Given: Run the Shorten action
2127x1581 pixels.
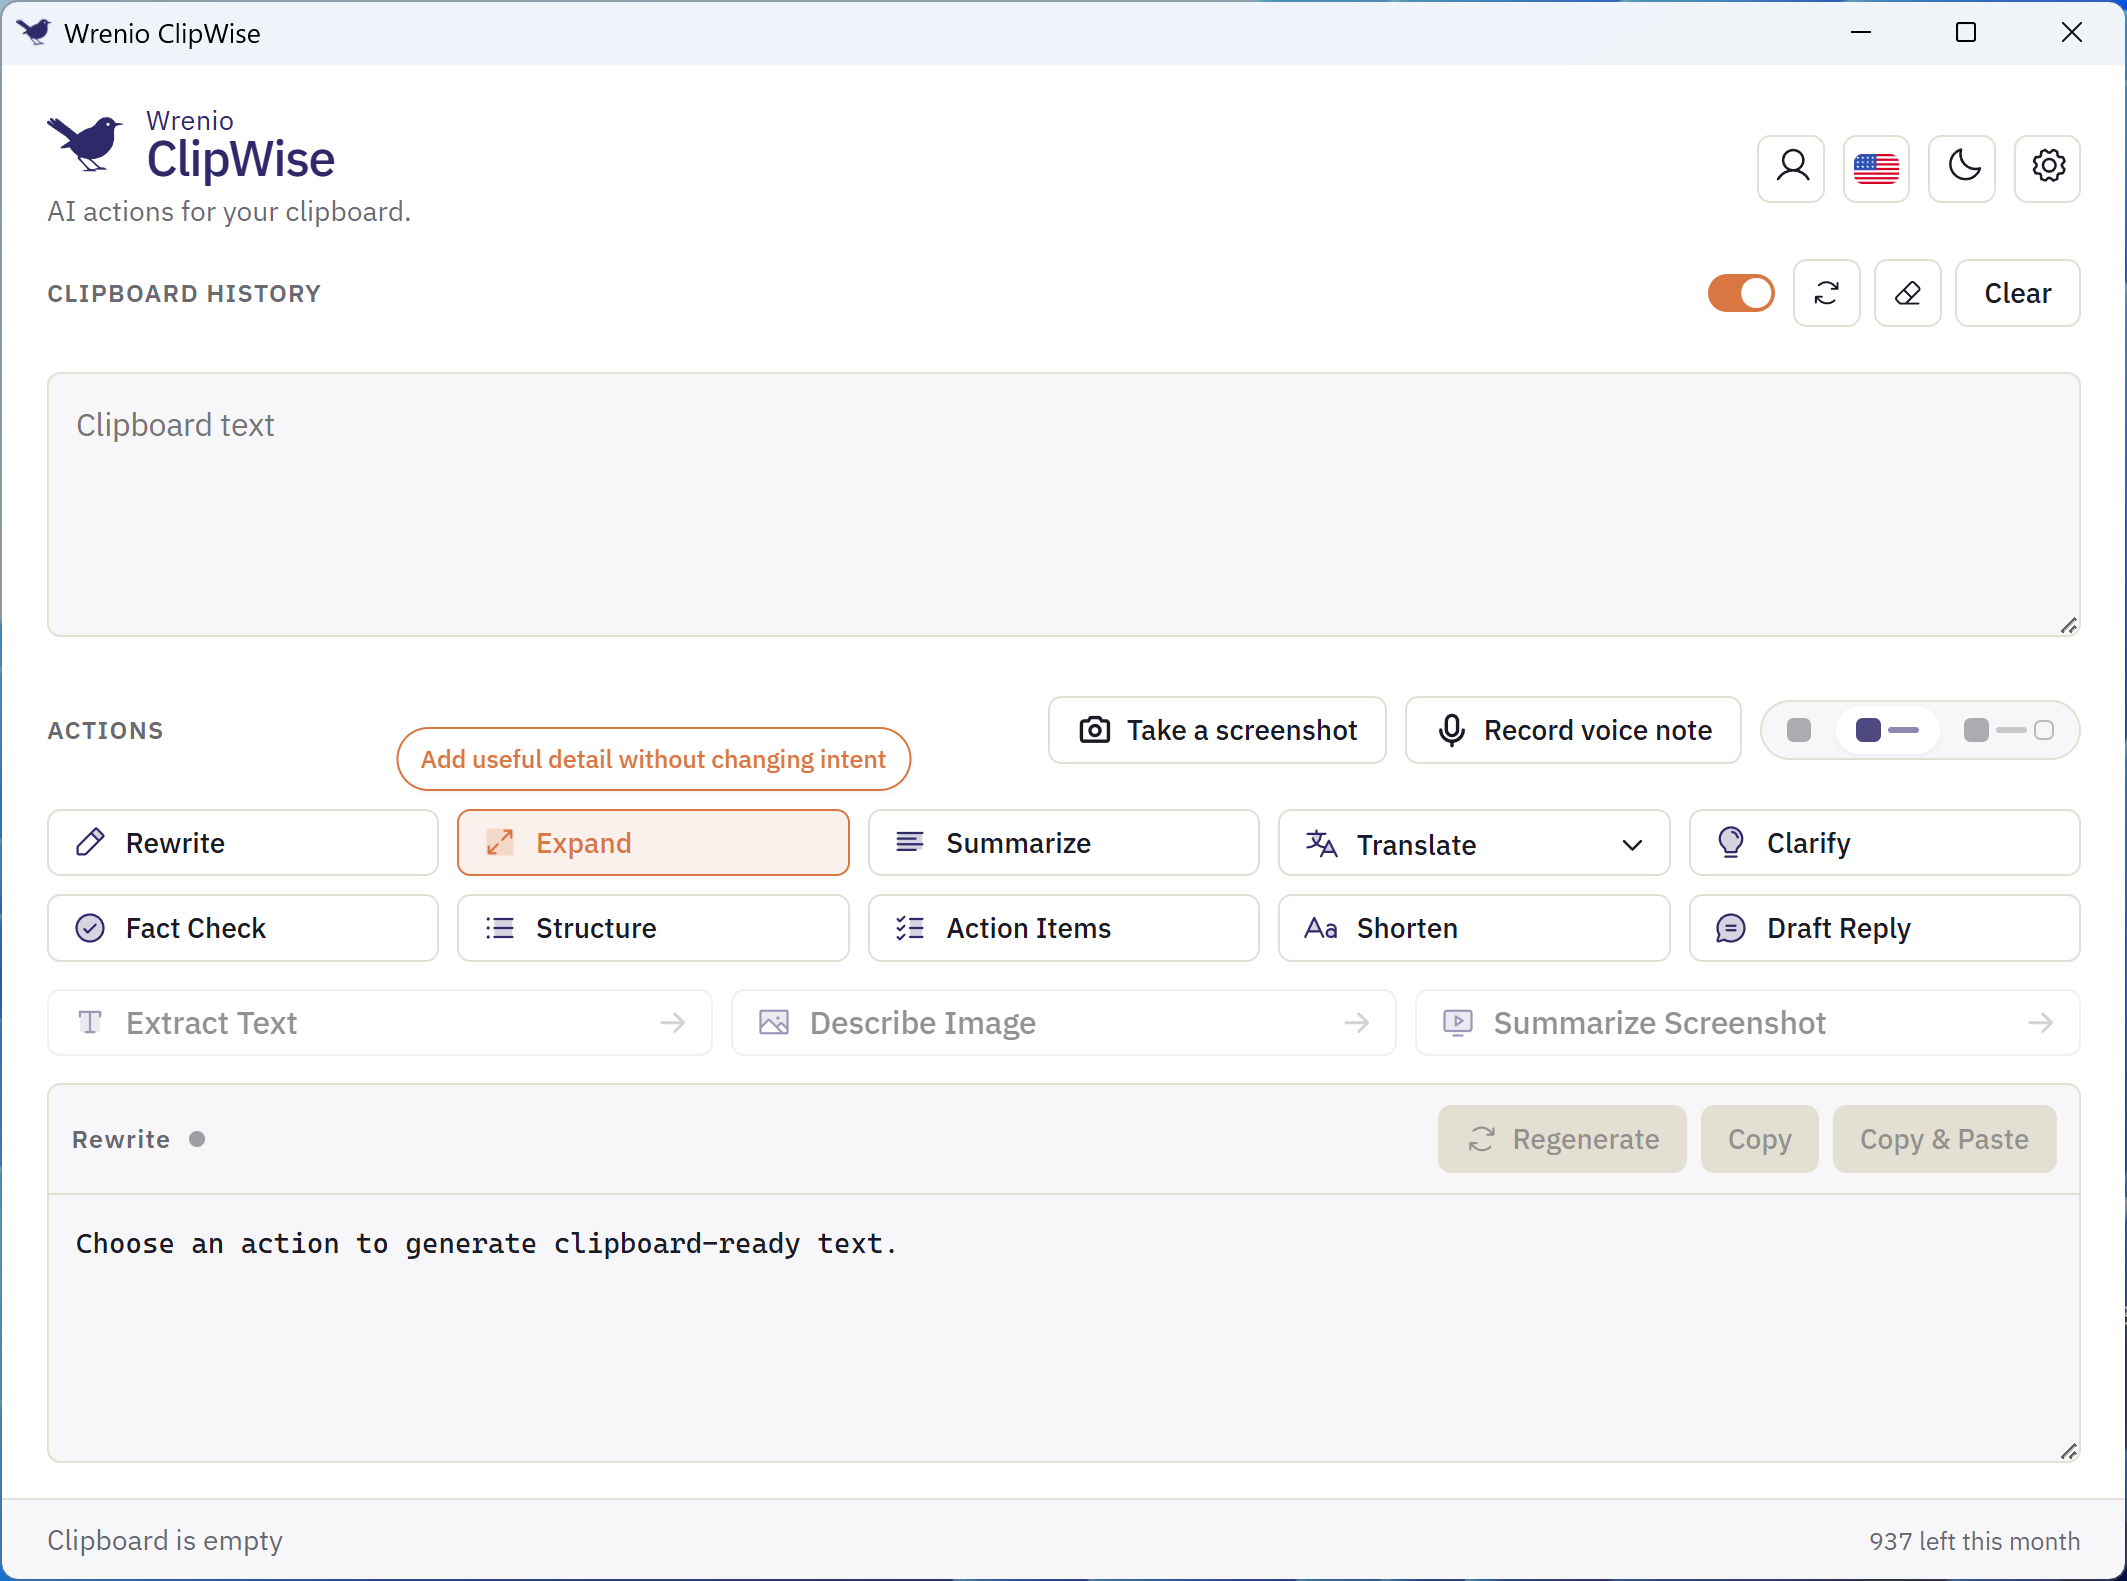Looking at the screenshot, I should [x=1474, y=928].
